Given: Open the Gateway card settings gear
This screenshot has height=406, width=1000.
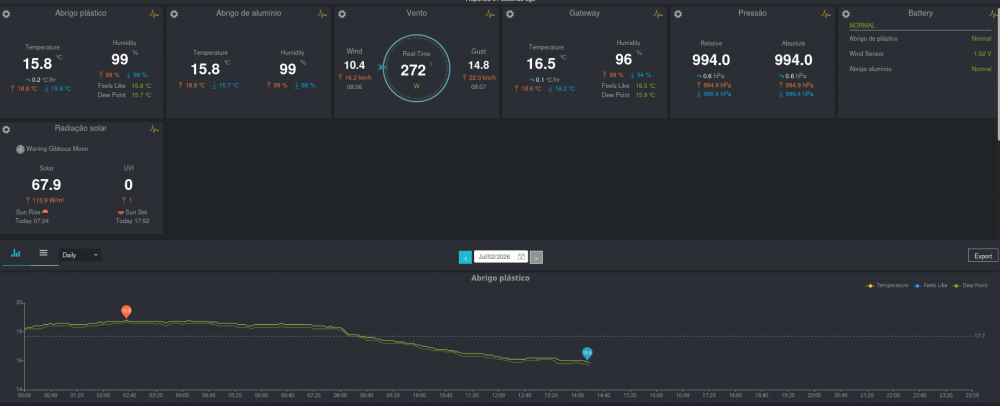Looking at the screenshot, I should [510, 13].
